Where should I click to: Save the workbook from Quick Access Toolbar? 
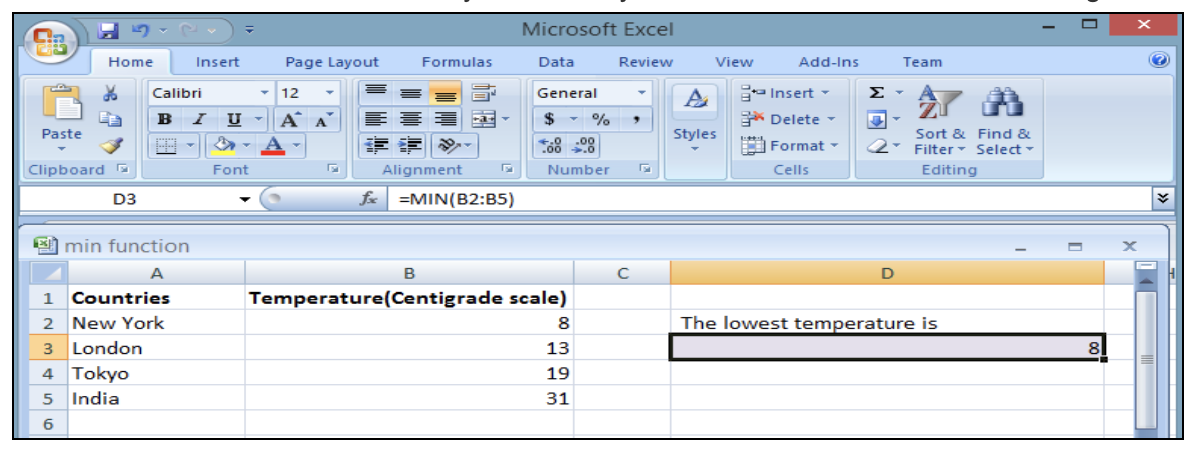pyautogui.click(x=110, y=30)
